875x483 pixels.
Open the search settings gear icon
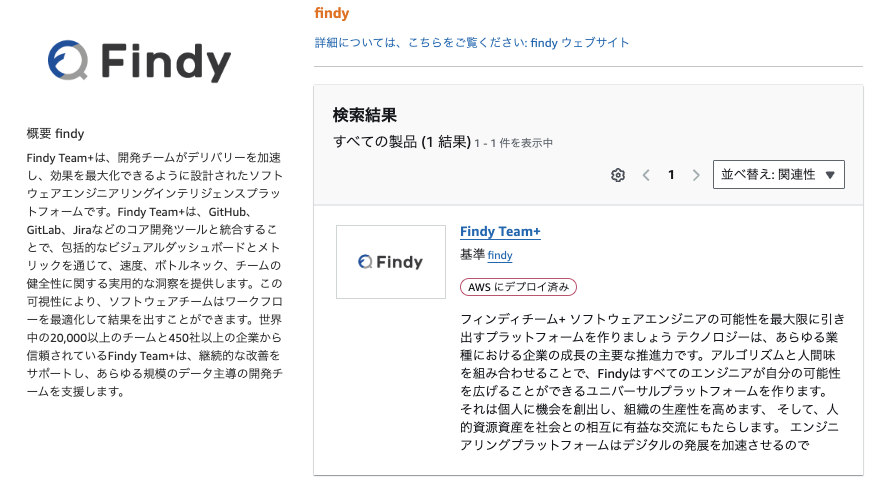pyautogui.click(x=618, y=175)
